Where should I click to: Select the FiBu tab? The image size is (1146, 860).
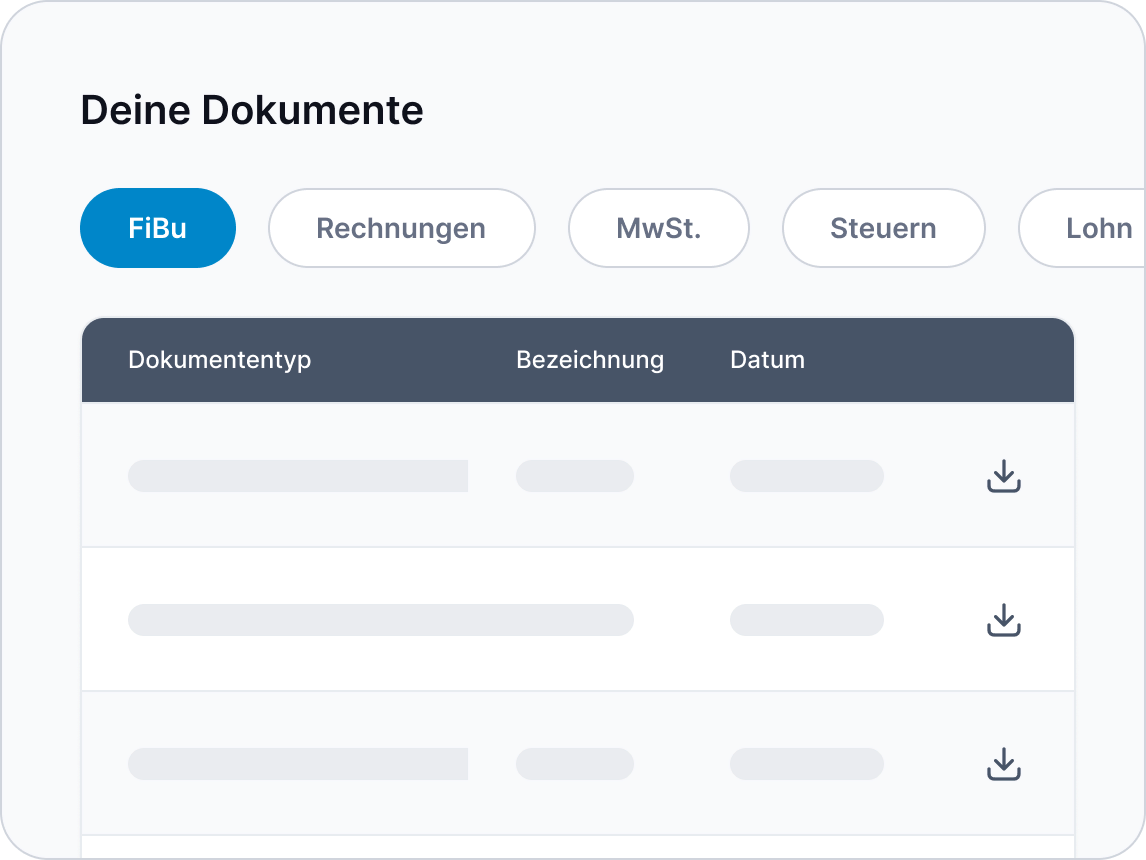click(x=158, y=228)
